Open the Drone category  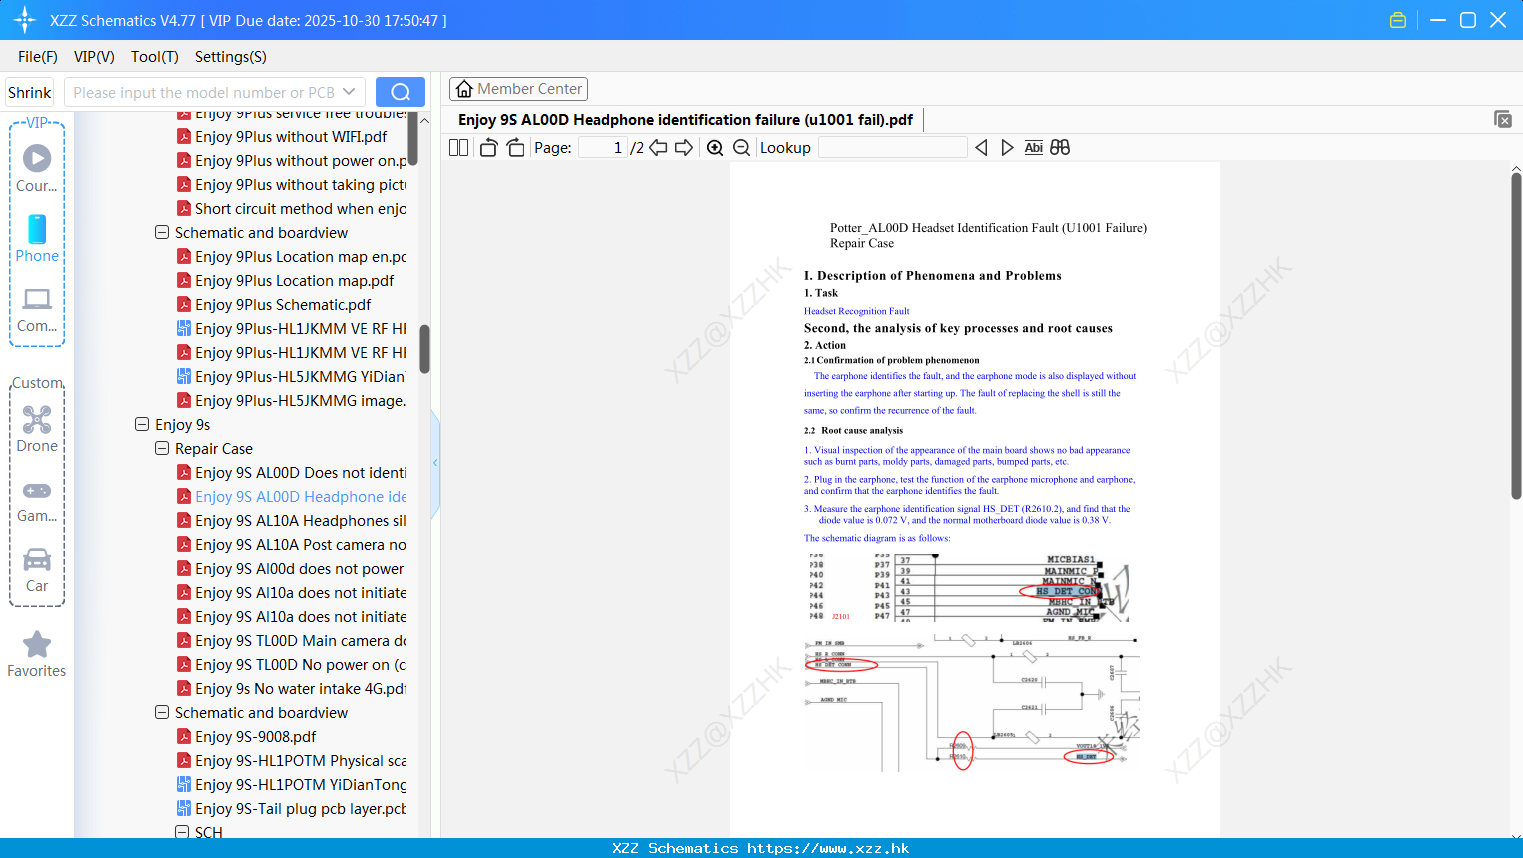[37, 429]
